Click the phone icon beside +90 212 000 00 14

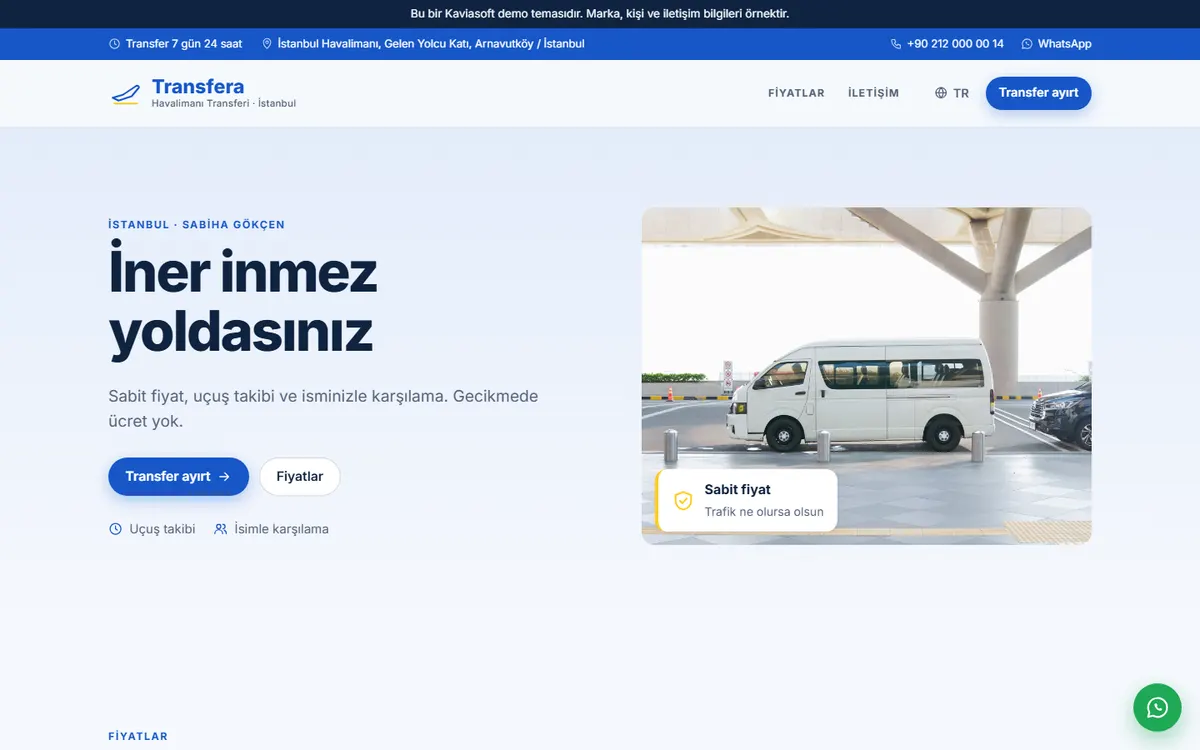pyautogui.click(x=896, y=44)
